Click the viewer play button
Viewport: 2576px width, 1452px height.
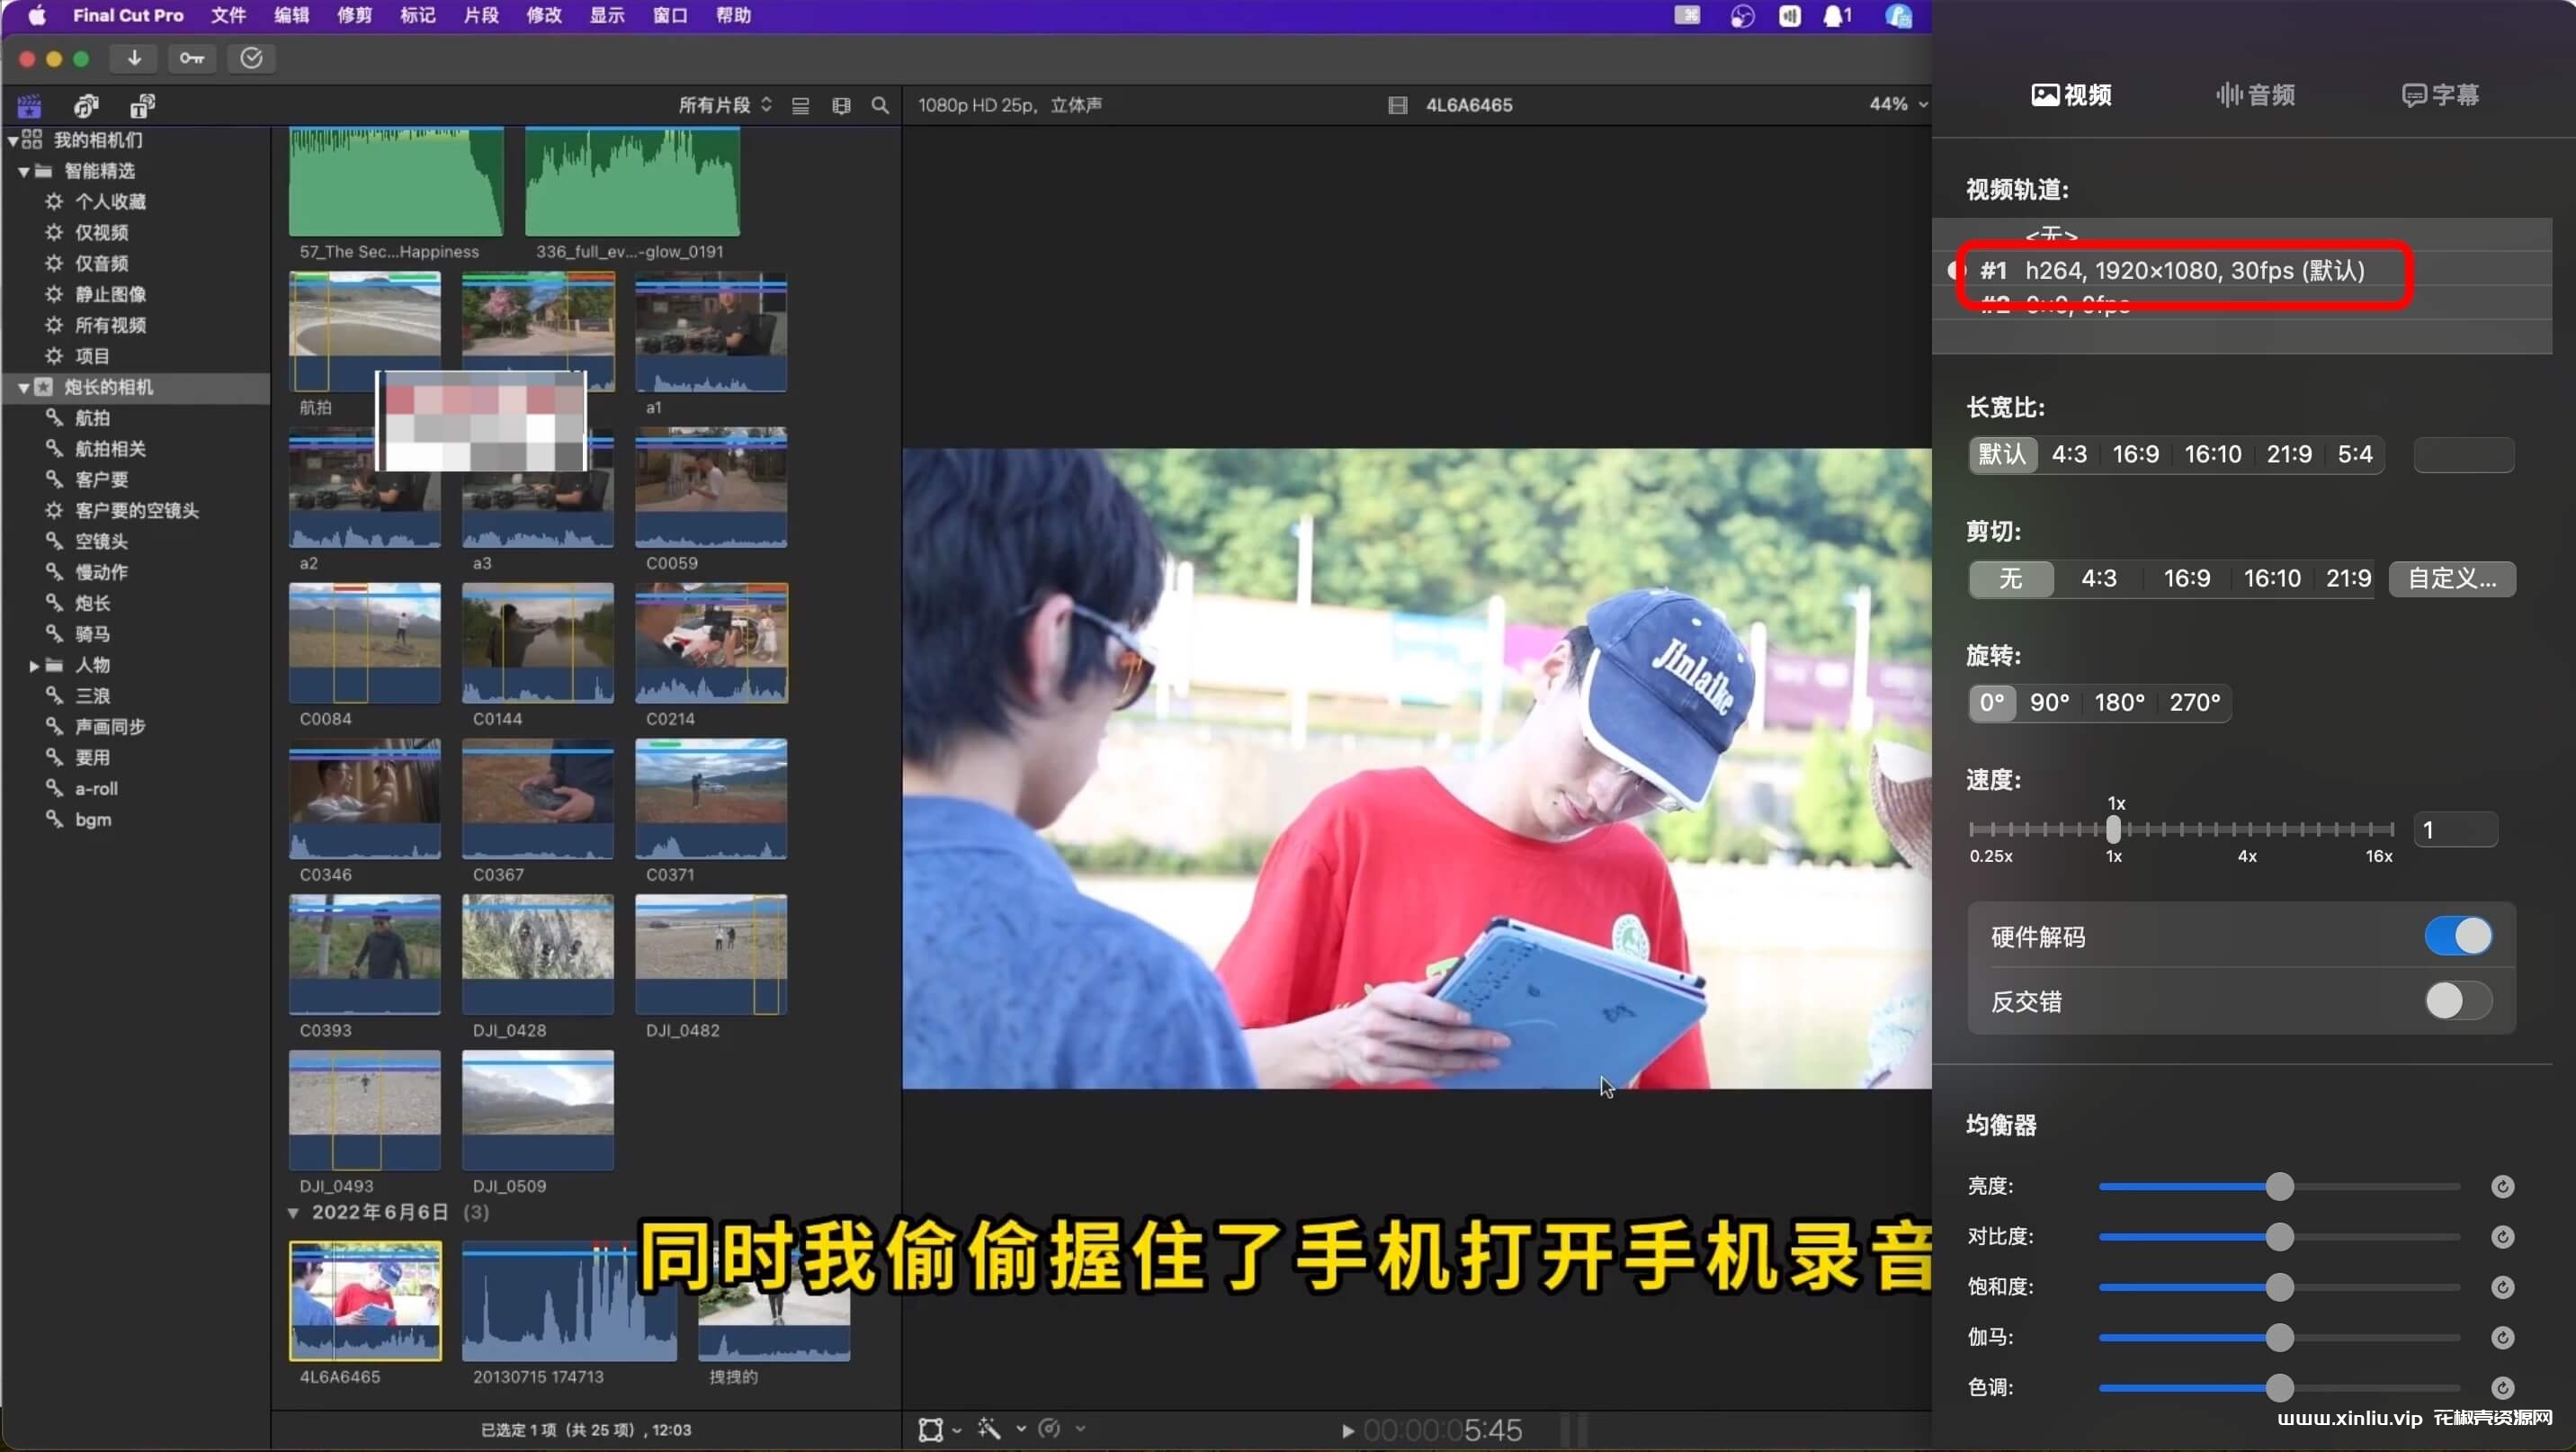[x=1347, y=1431]
